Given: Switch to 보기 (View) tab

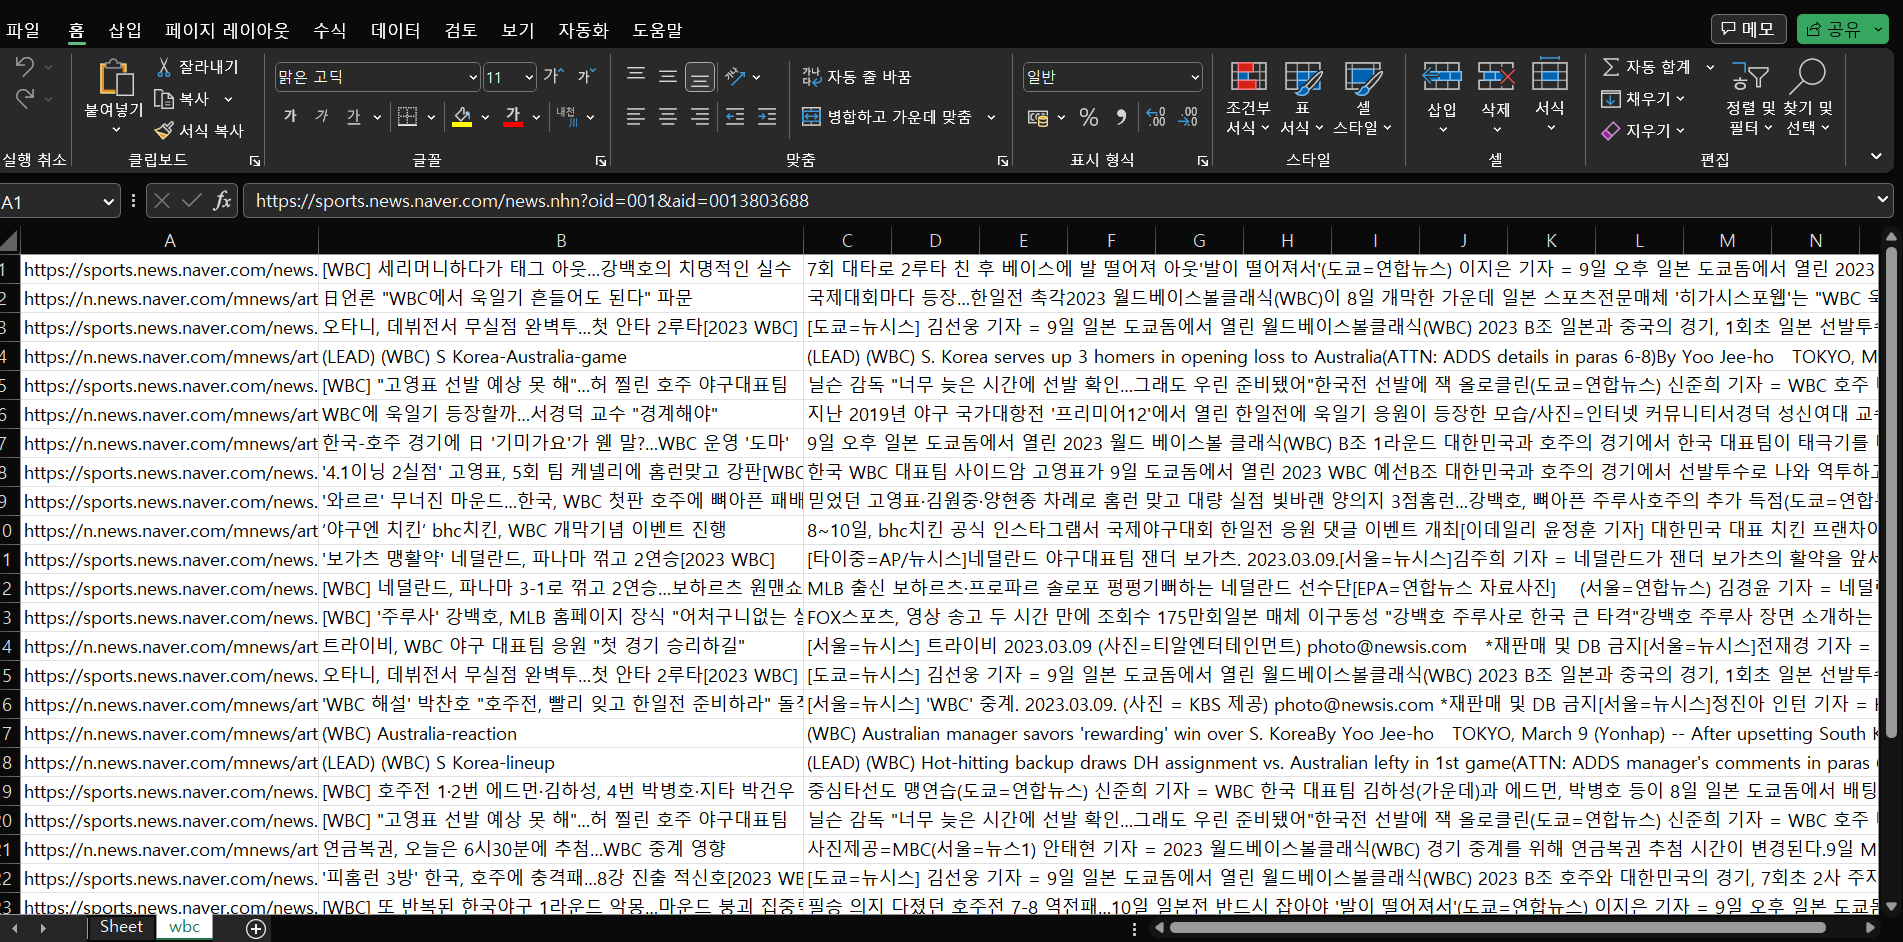Looking at the screenshot, I should click(518, 30).
